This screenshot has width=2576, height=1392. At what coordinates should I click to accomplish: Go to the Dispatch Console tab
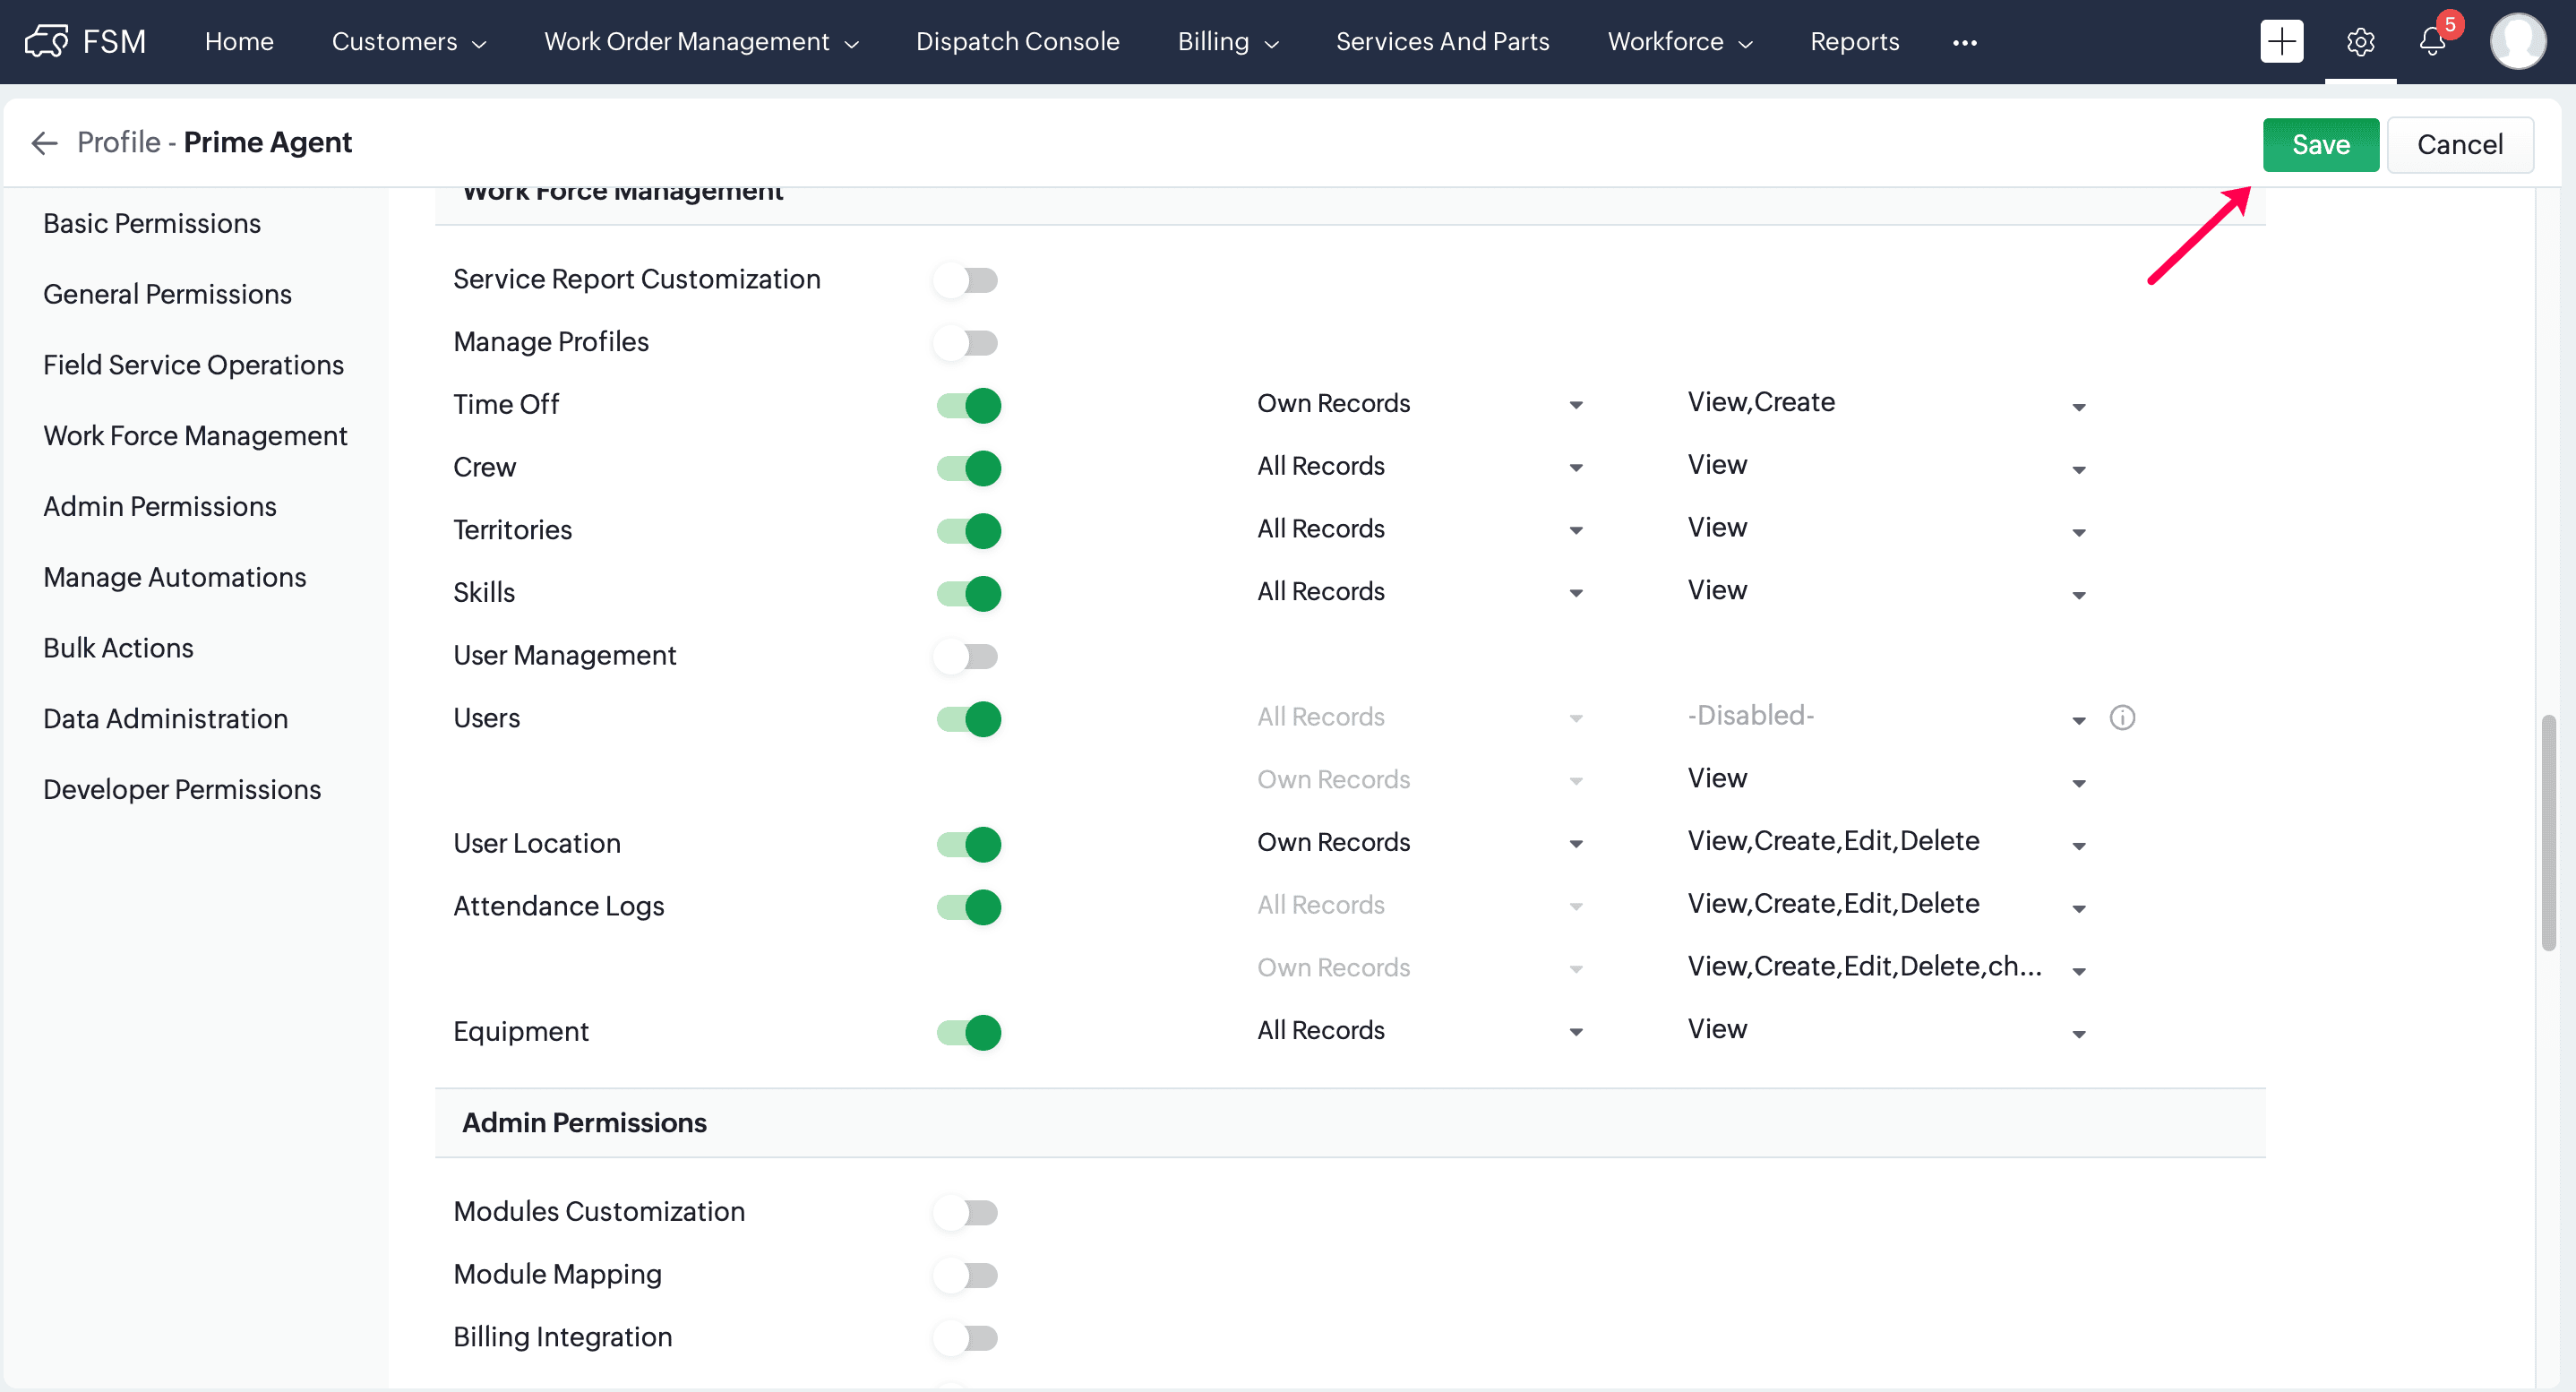pyautogui.click(x=1017, y=41)
